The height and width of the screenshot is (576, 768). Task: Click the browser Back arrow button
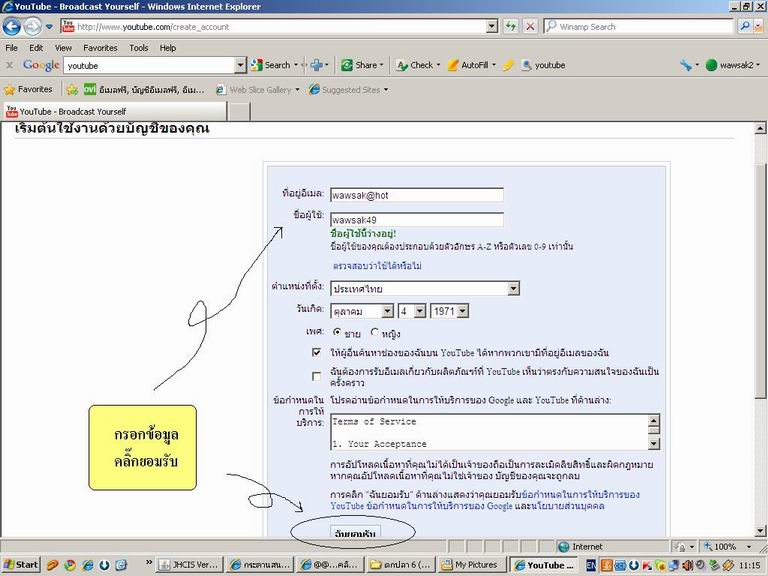(12, 26)
